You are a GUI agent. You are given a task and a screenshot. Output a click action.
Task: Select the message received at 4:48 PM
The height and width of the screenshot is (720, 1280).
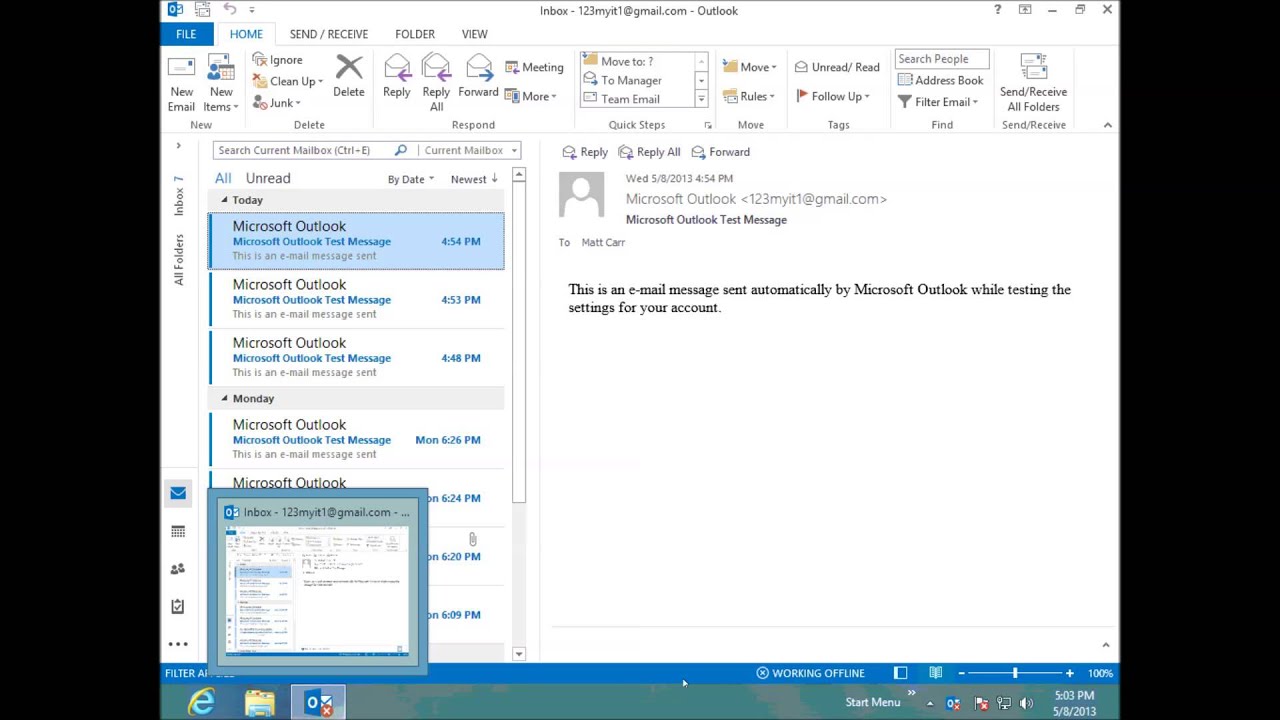point(356,357)
